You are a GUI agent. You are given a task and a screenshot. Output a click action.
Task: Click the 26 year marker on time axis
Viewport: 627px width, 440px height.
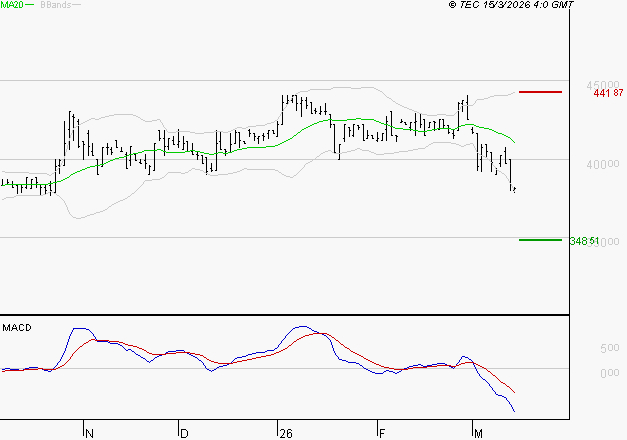click(286, 434)
